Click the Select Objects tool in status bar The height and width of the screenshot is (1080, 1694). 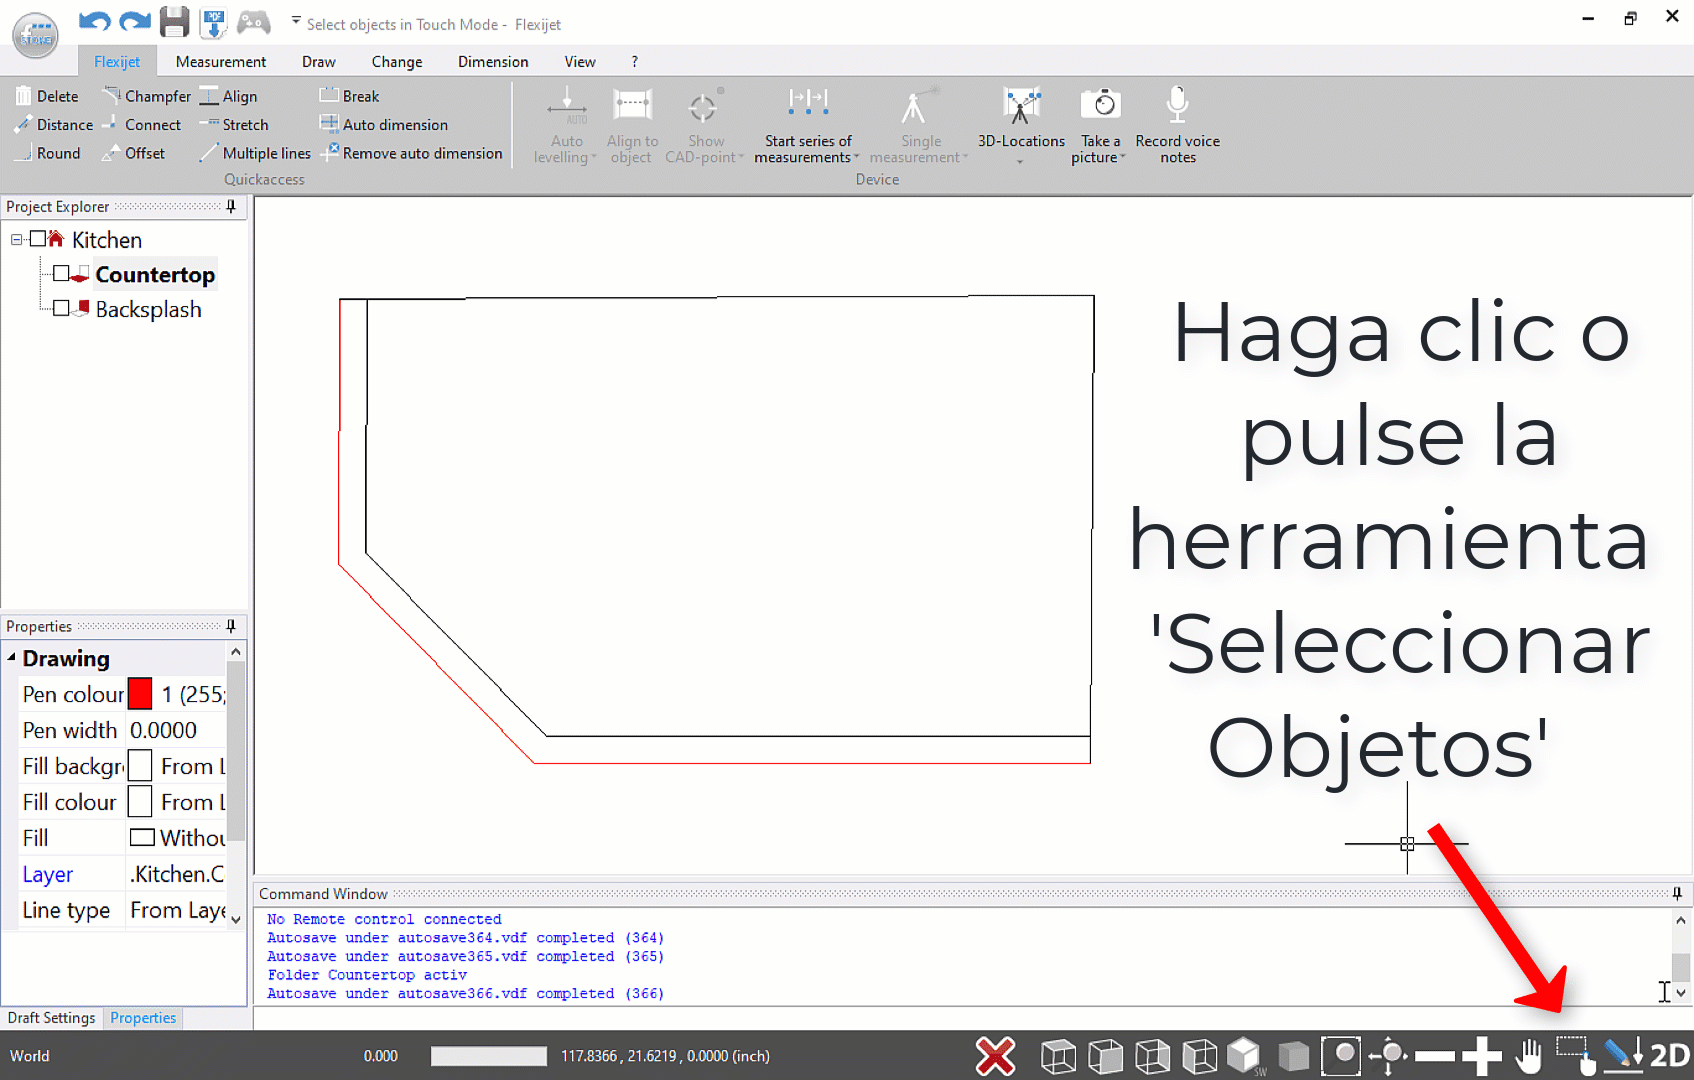tap(1576, 1055)
